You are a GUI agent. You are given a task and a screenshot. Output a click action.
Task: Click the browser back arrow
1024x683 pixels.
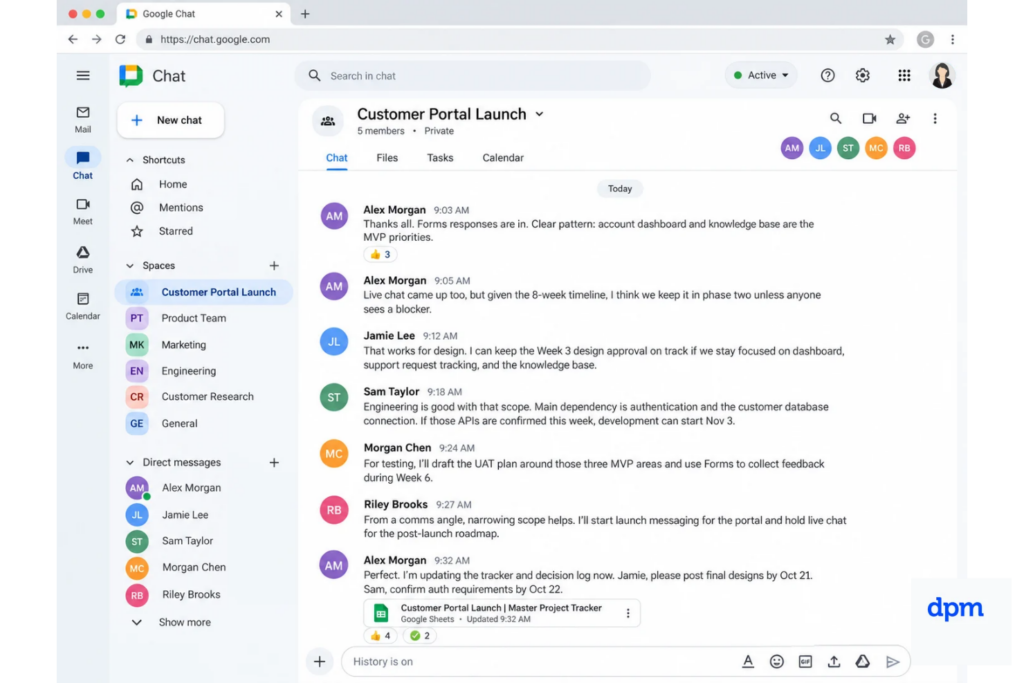pyautogui.click(x=72, y=39)
